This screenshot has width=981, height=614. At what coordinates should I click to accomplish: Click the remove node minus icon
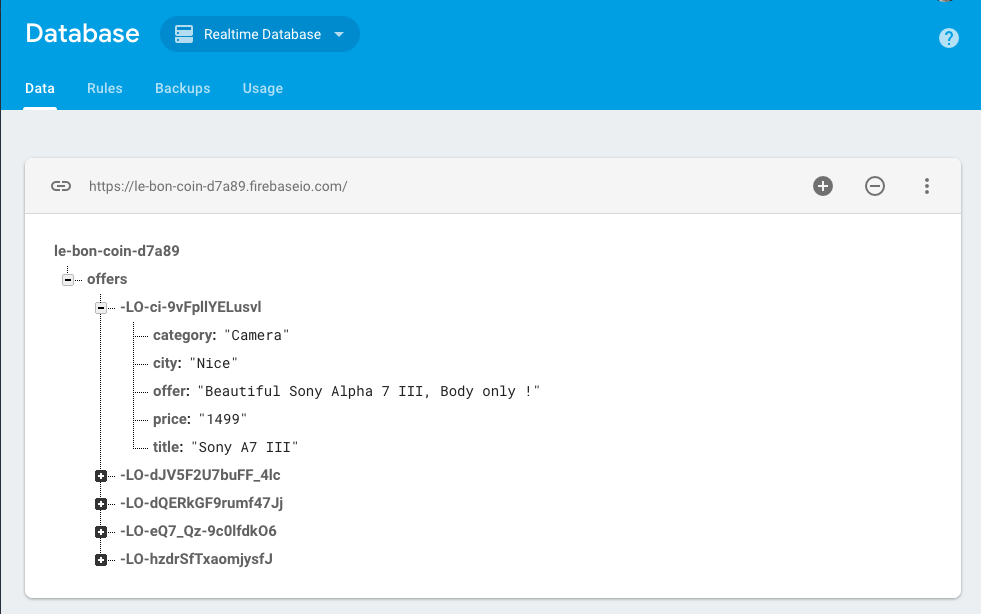[875, 186]
